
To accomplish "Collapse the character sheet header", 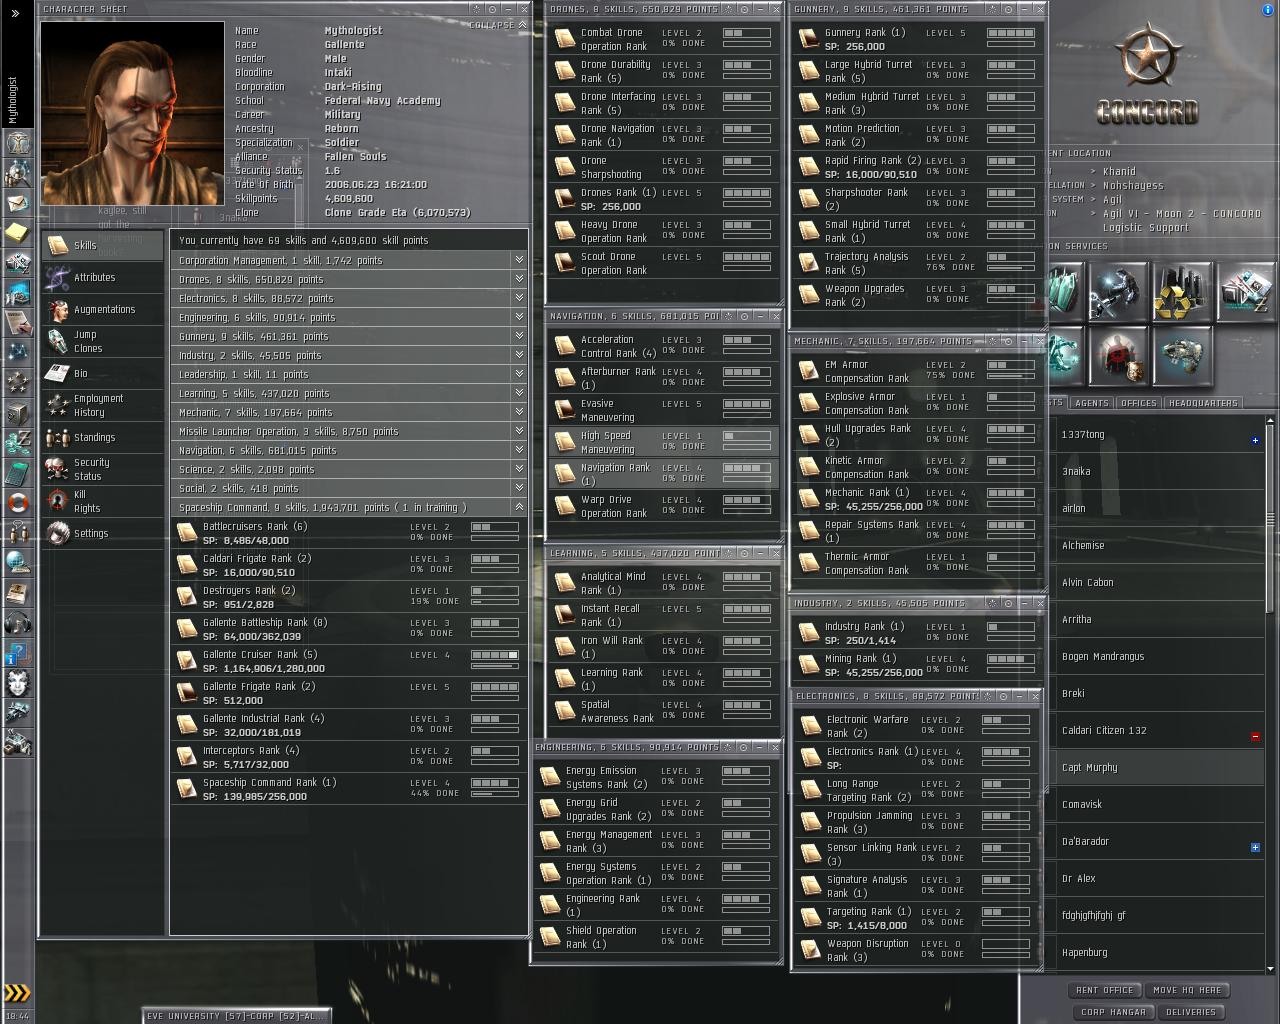I will (x=498, y=25).
